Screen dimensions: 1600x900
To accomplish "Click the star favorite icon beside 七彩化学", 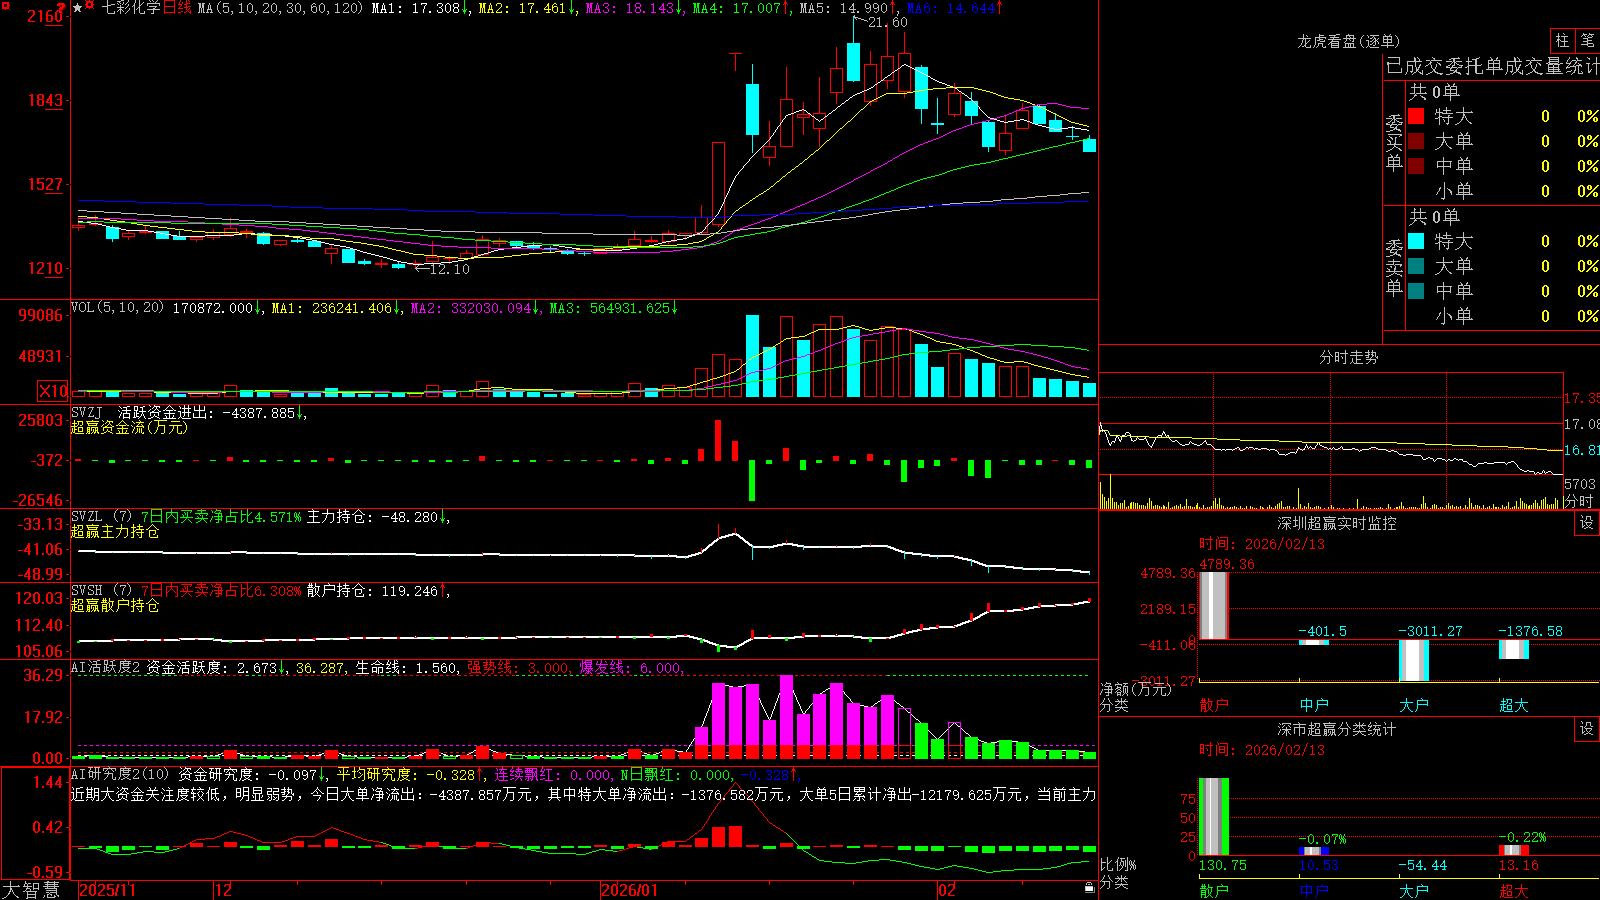I will tap(78, 7).
